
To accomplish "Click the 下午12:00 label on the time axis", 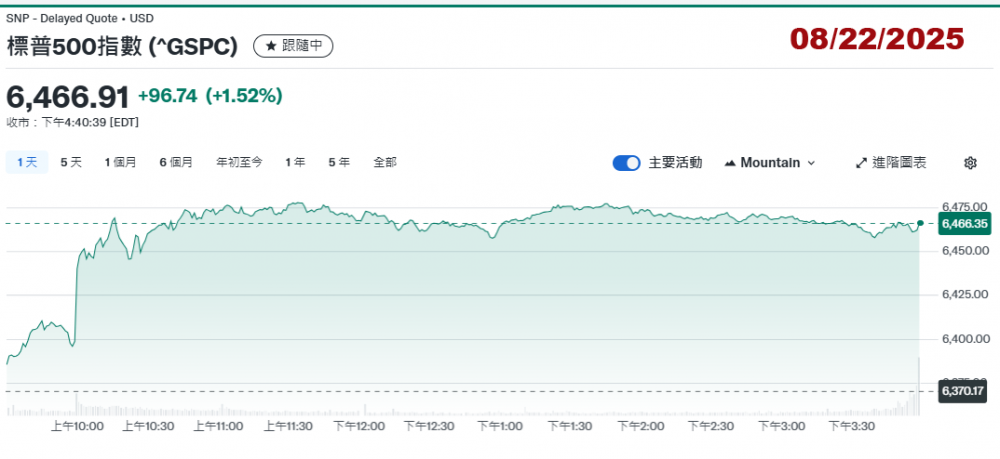I will click(x=359, y=426).
